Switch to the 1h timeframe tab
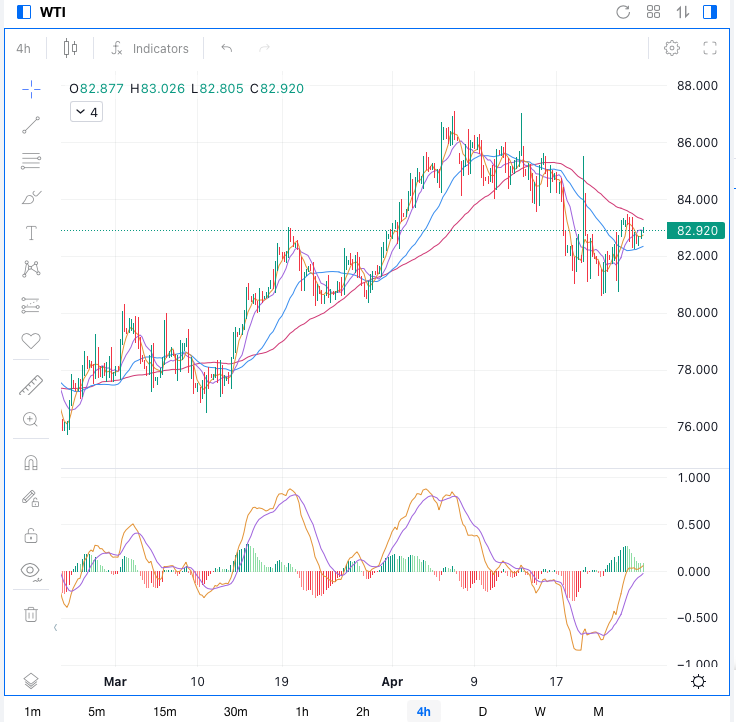The width and height of the screenshot is (736, 722). pyautogui.click(x=302, y=711)
